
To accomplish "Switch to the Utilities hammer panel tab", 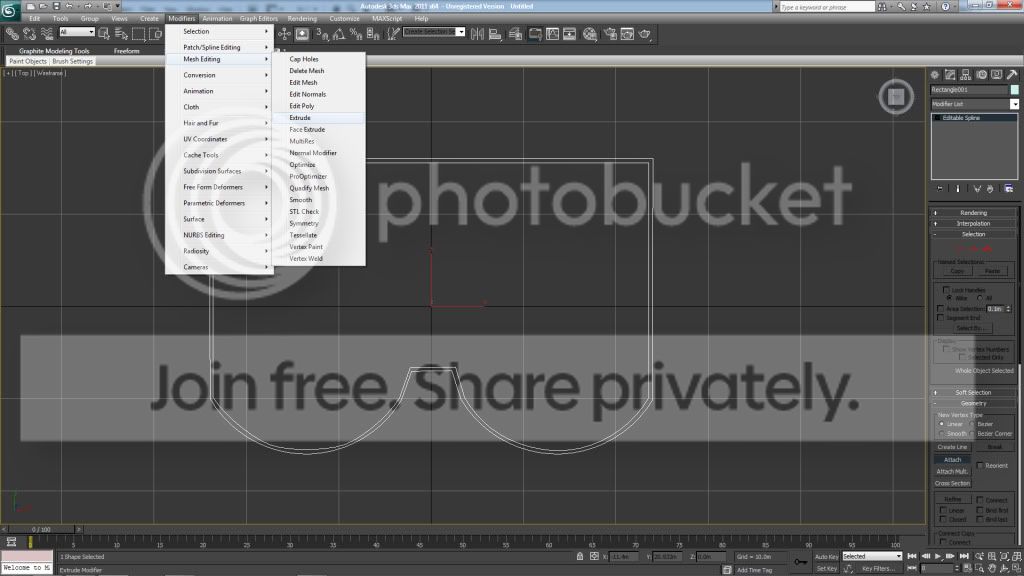I will pos(1012,74).
